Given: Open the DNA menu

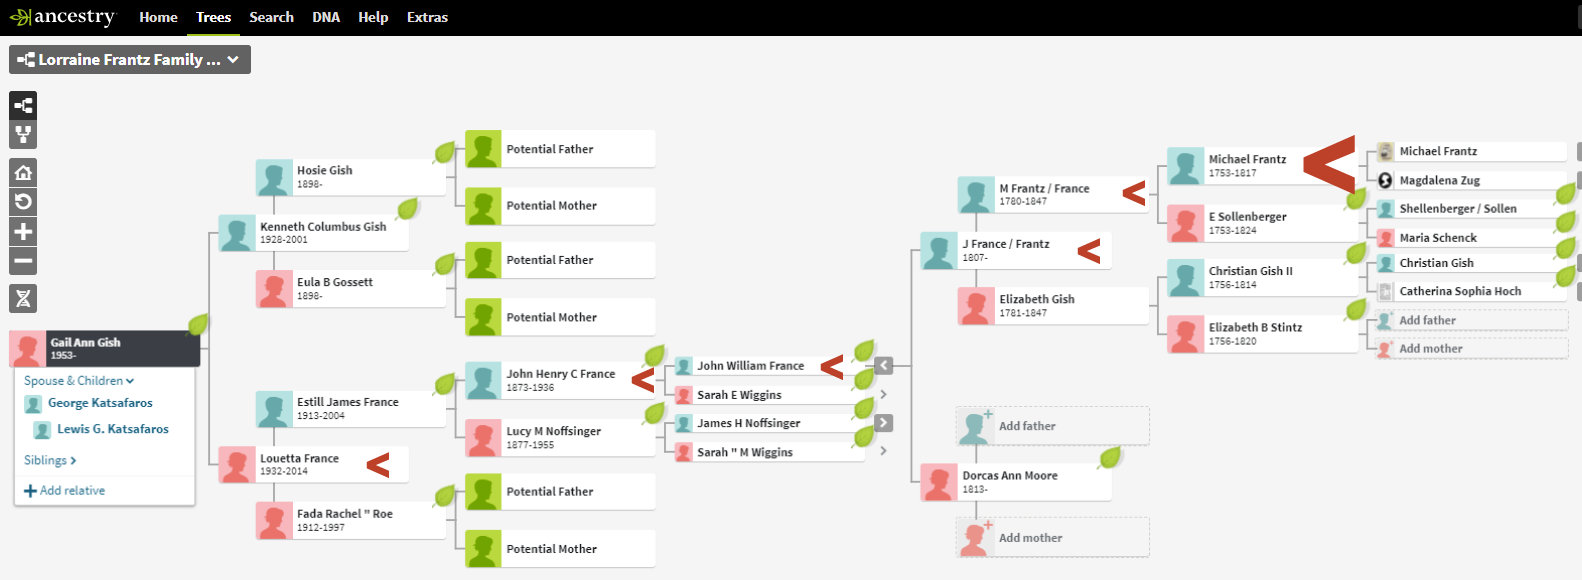Looking at the screenshot, I should 326,17.
